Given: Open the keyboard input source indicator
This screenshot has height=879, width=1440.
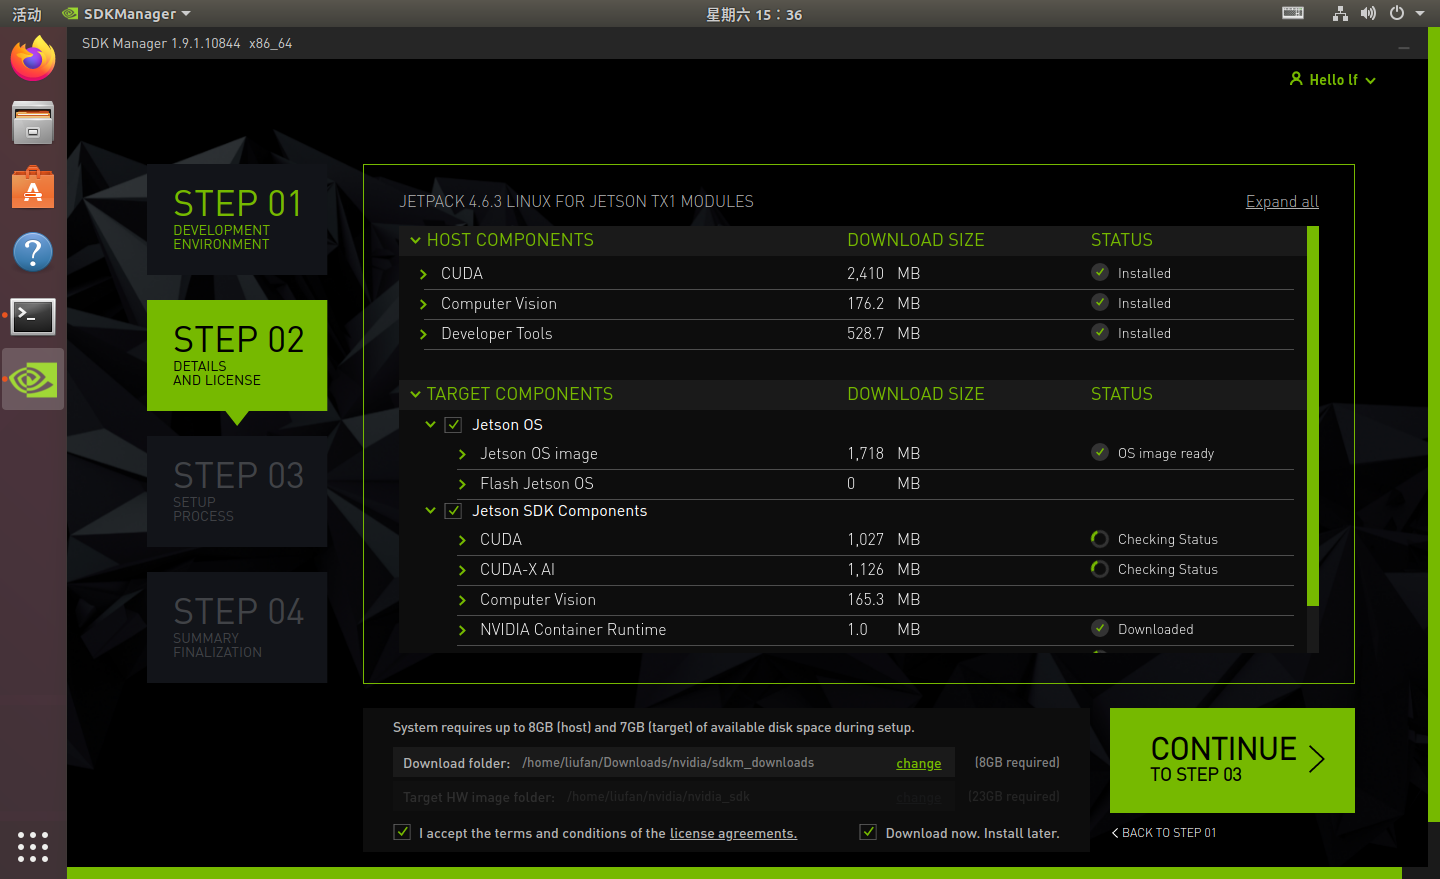Looking at the screenshot, I should (1293, 13).
